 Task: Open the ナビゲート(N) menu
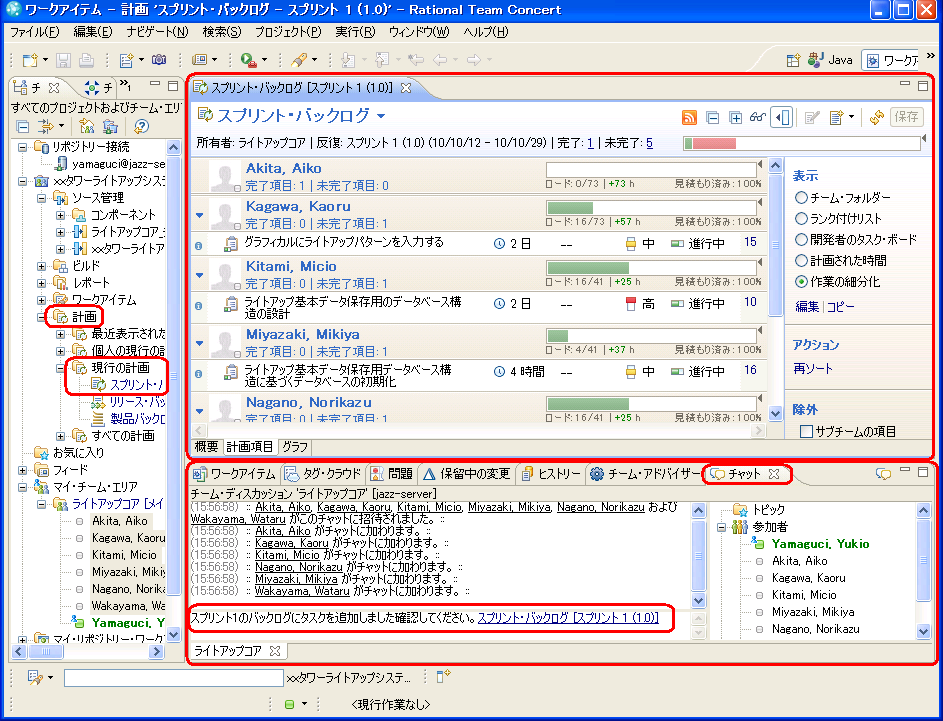[x=157, y=32]
